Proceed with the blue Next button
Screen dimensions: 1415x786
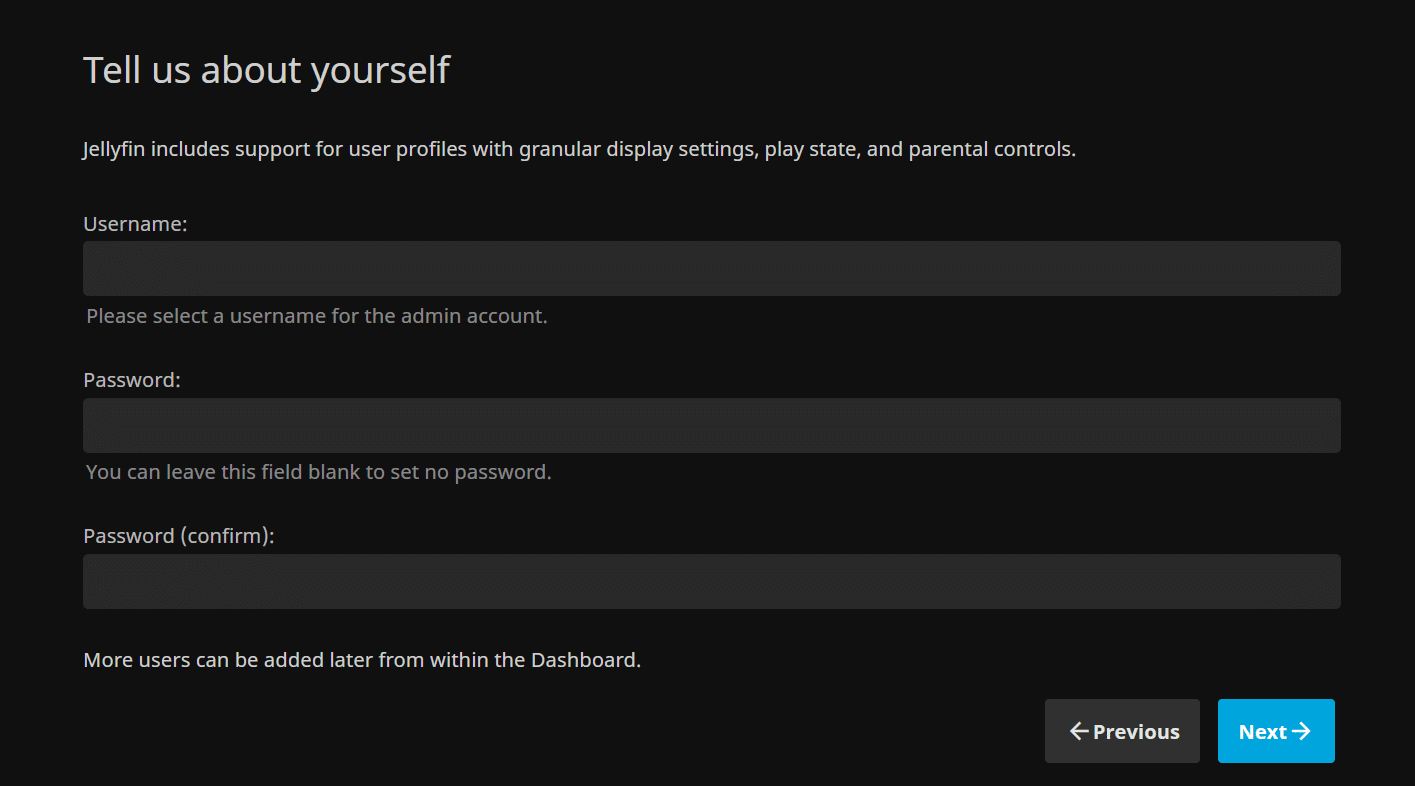1275,731
